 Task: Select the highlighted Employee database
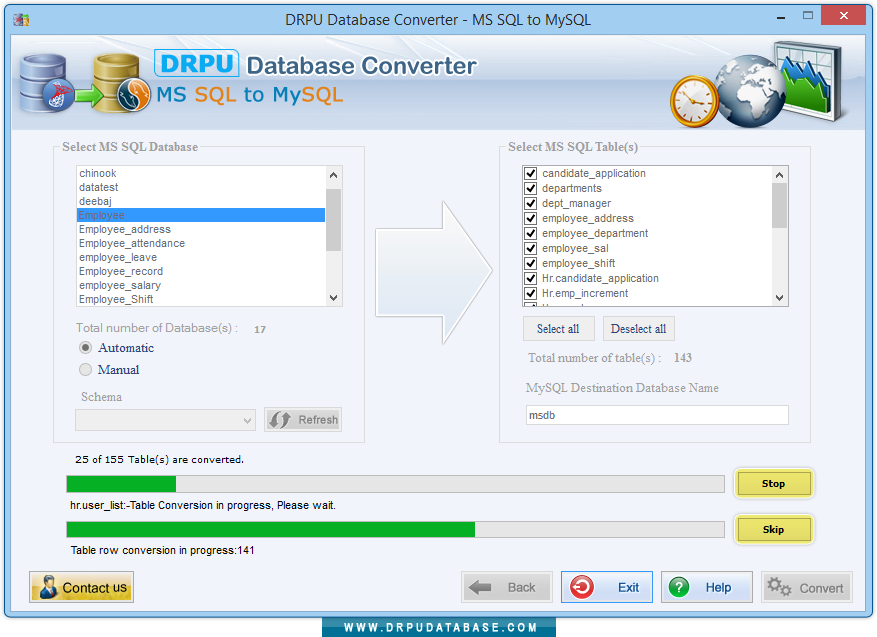[x=201, y=215]
